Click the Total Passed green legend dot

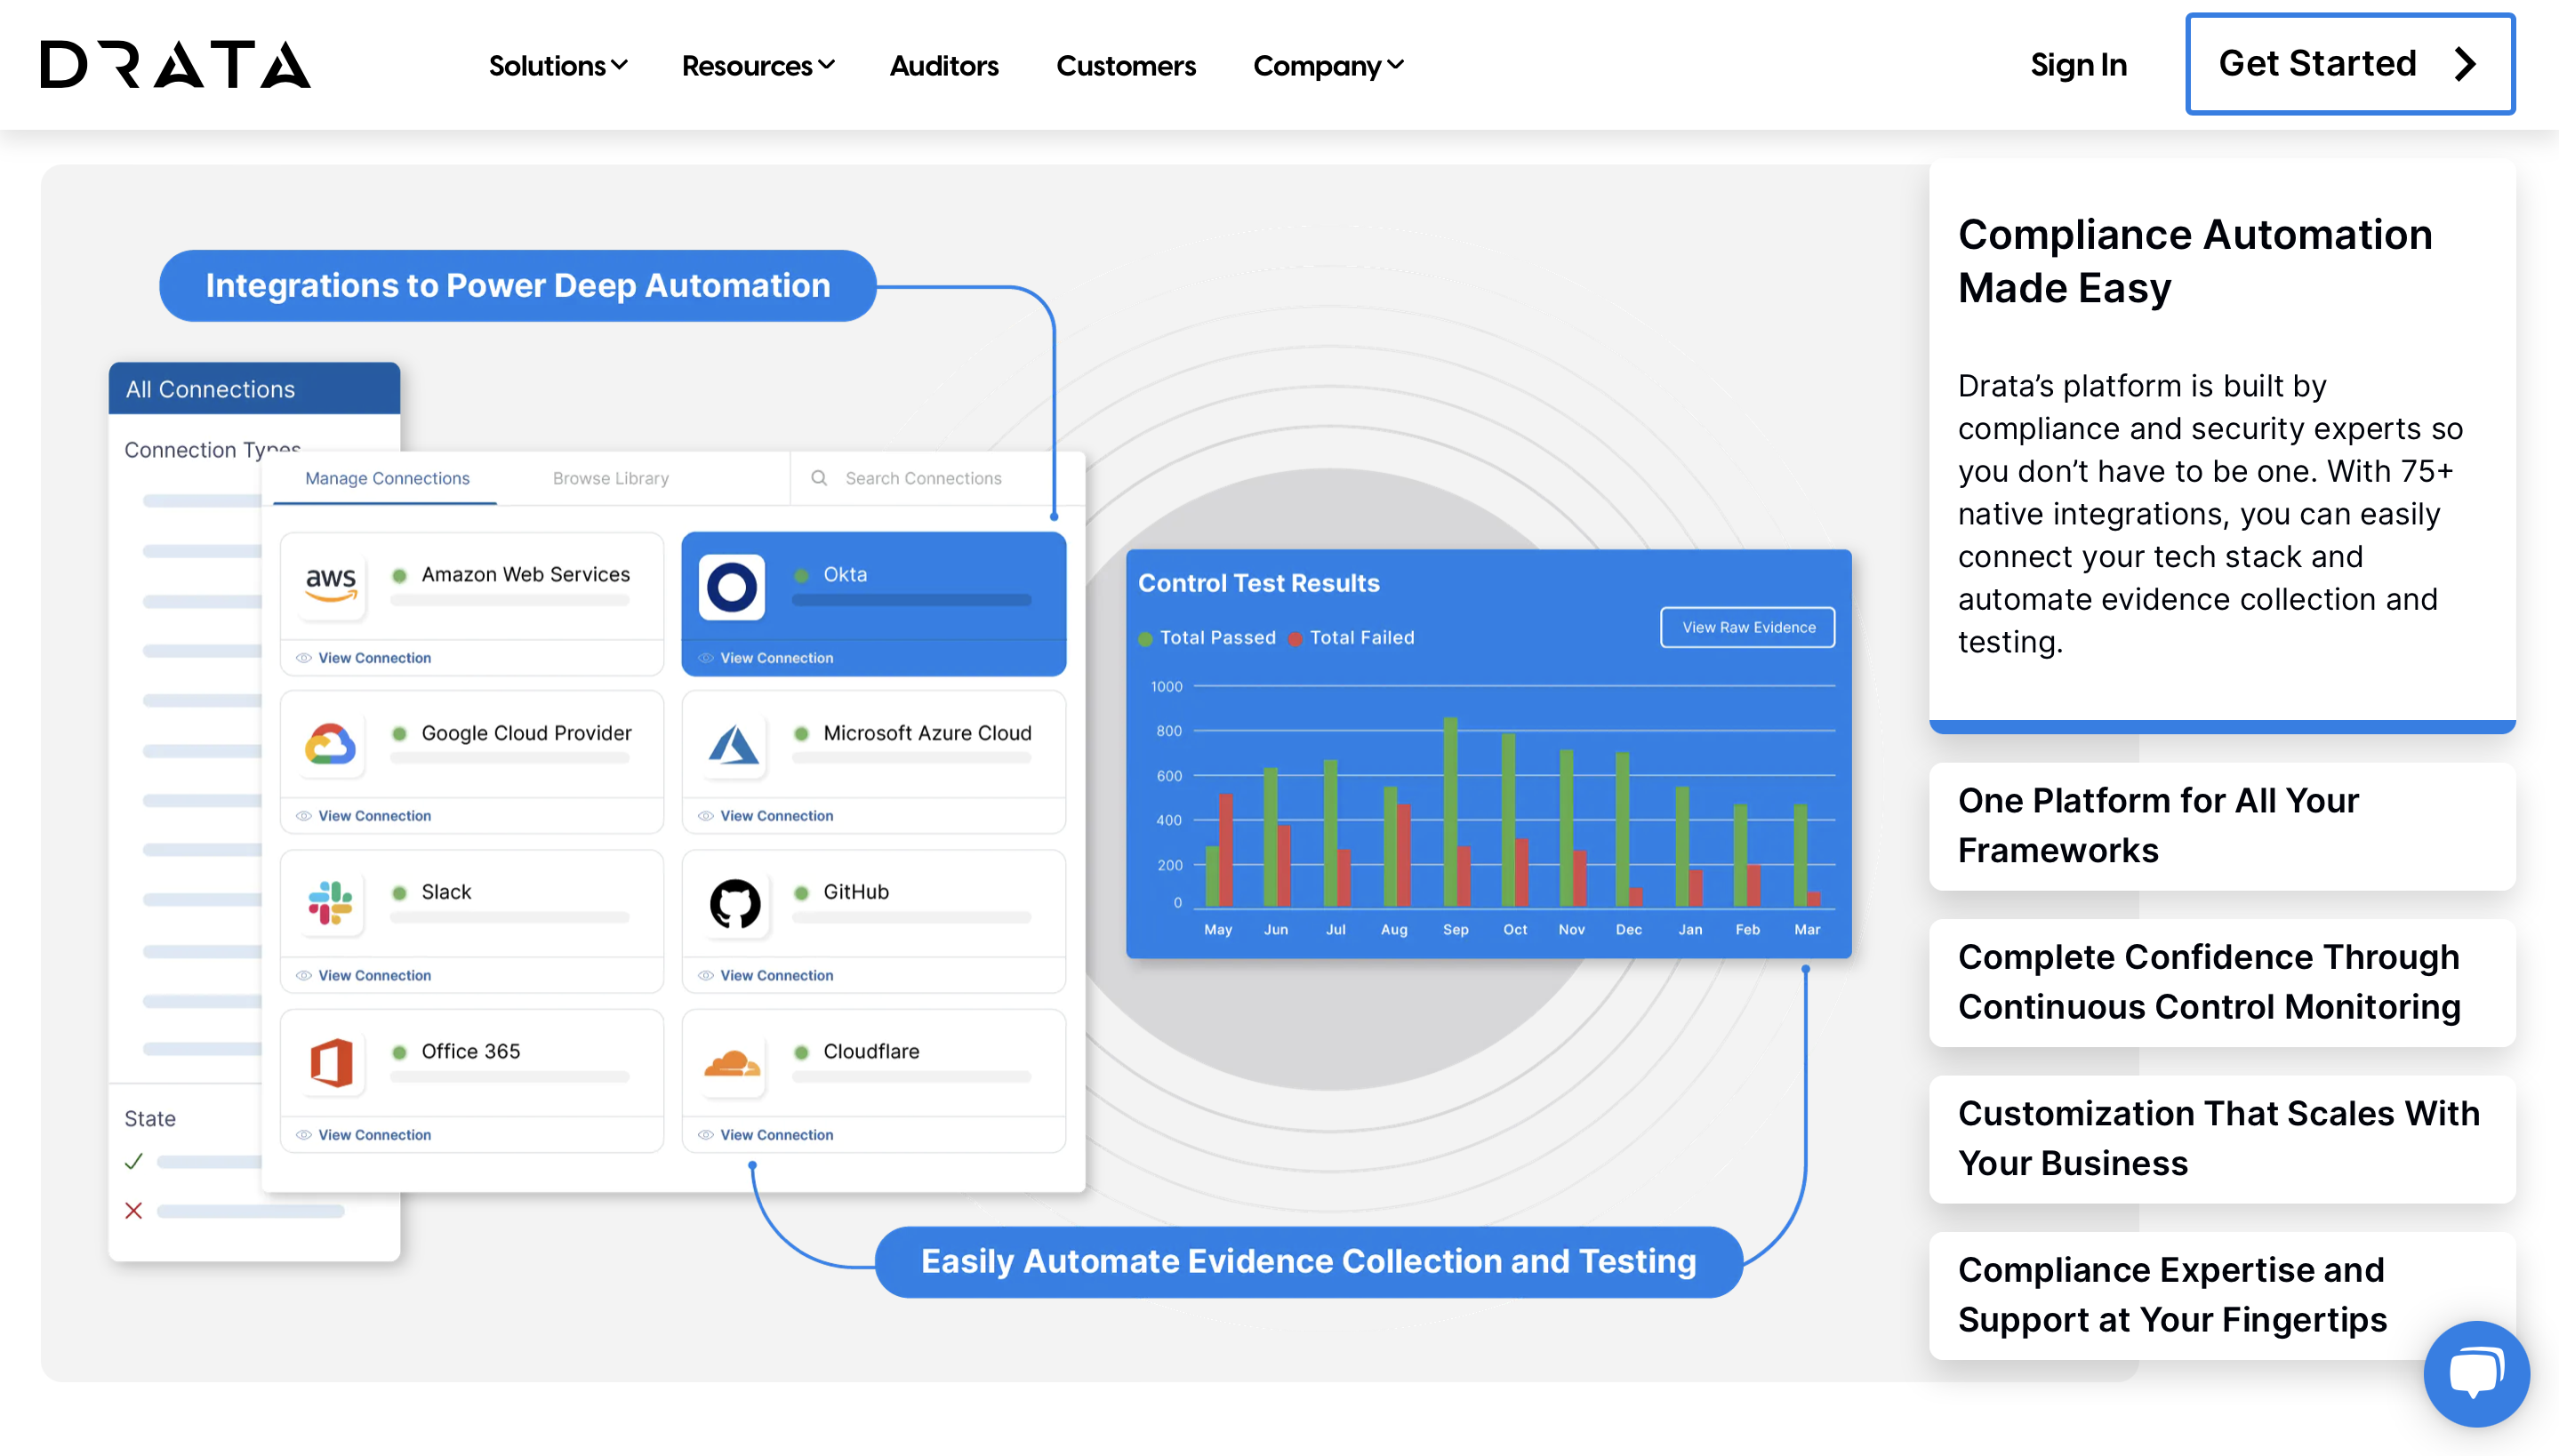[x=1146, y=639]
